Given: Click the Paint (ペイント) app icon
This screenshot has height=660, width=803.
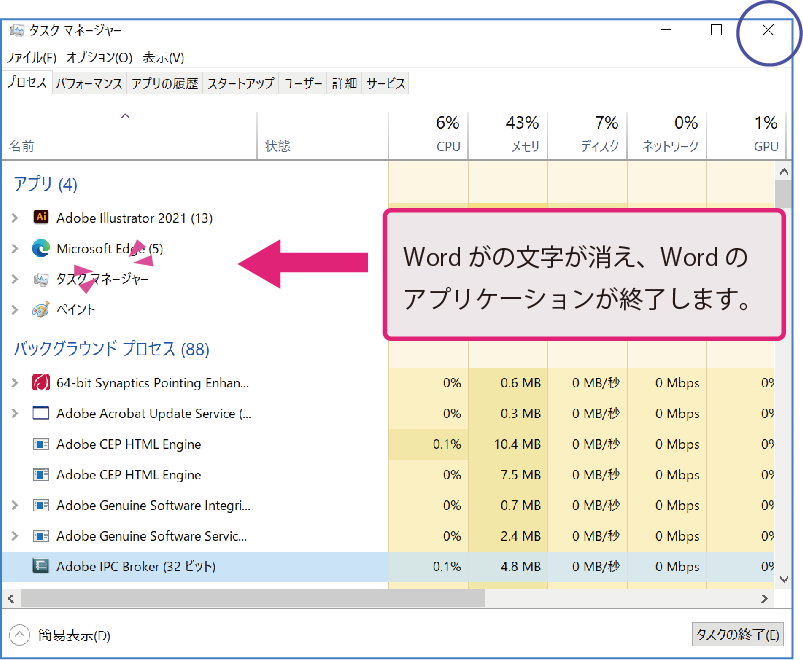Looking at the screenshot, I should click(x=41, y=310).
